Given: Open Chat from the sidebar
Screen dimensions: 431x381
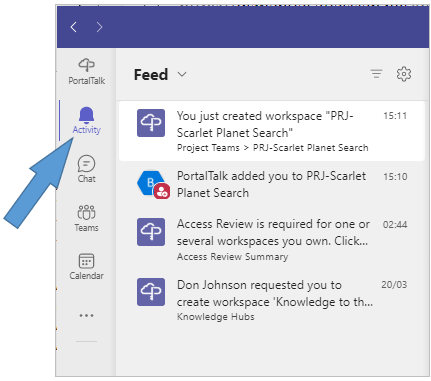Looking at the screenshot, I should [x=86, y=169].
